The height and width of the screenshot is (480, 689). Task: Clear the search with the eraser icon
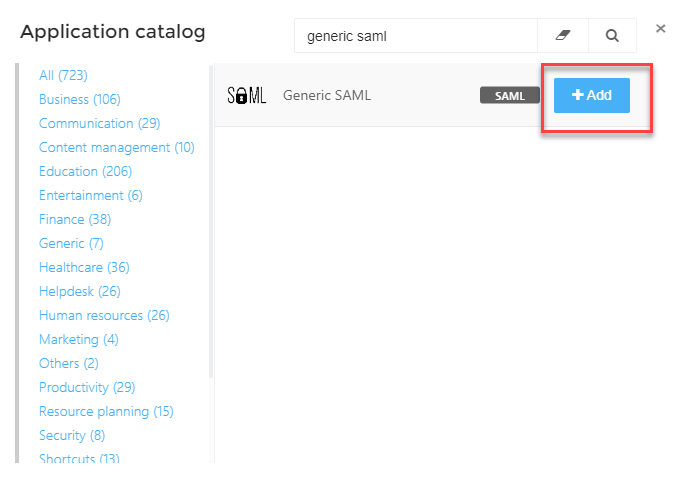(563, 36)
